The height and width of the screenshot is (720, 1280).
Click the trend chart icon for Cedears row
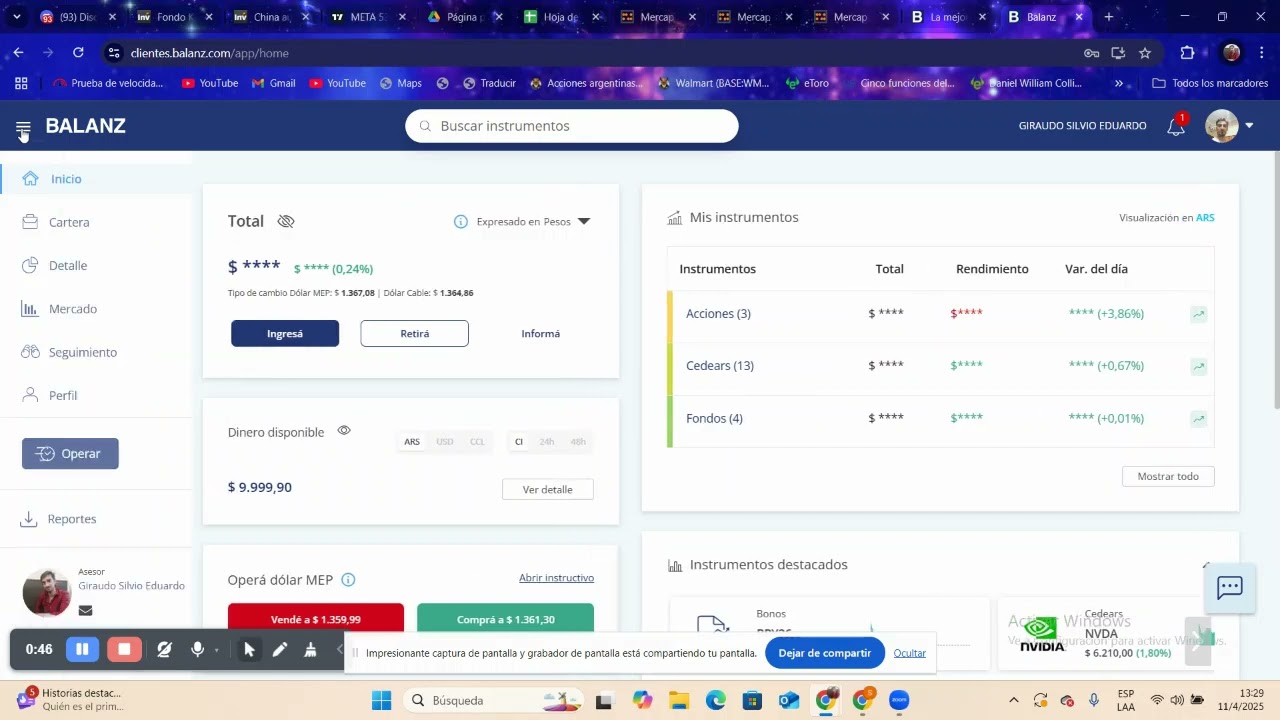pos(1198,366)
